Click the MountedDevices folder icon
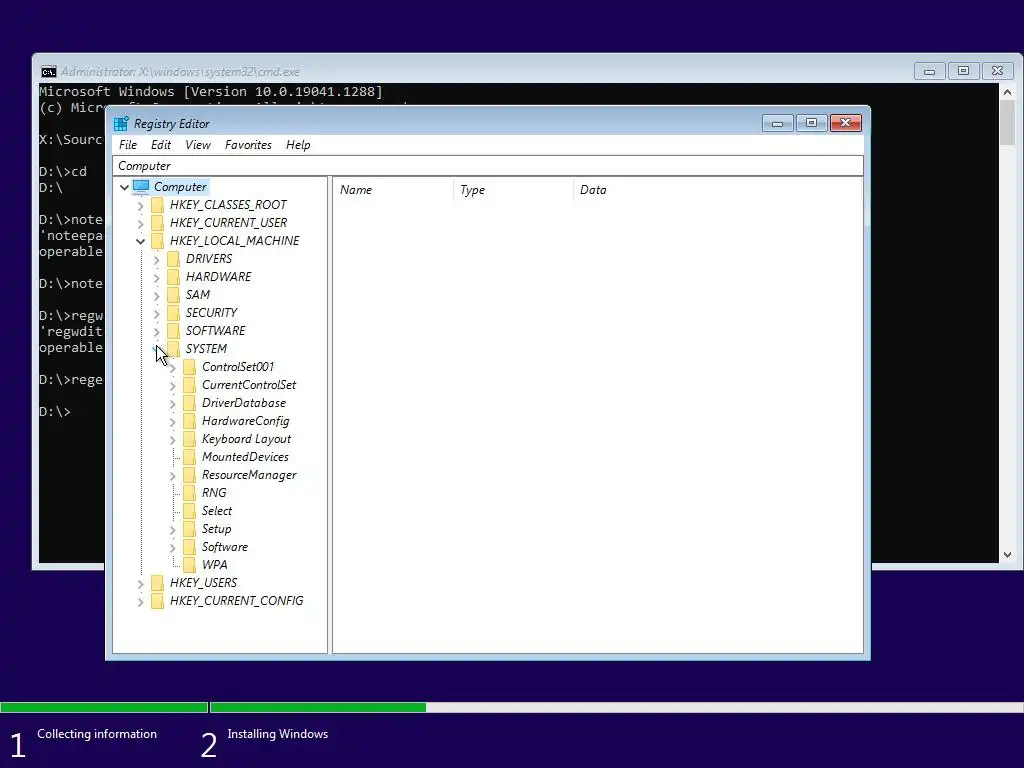 (x=189, y=456)
